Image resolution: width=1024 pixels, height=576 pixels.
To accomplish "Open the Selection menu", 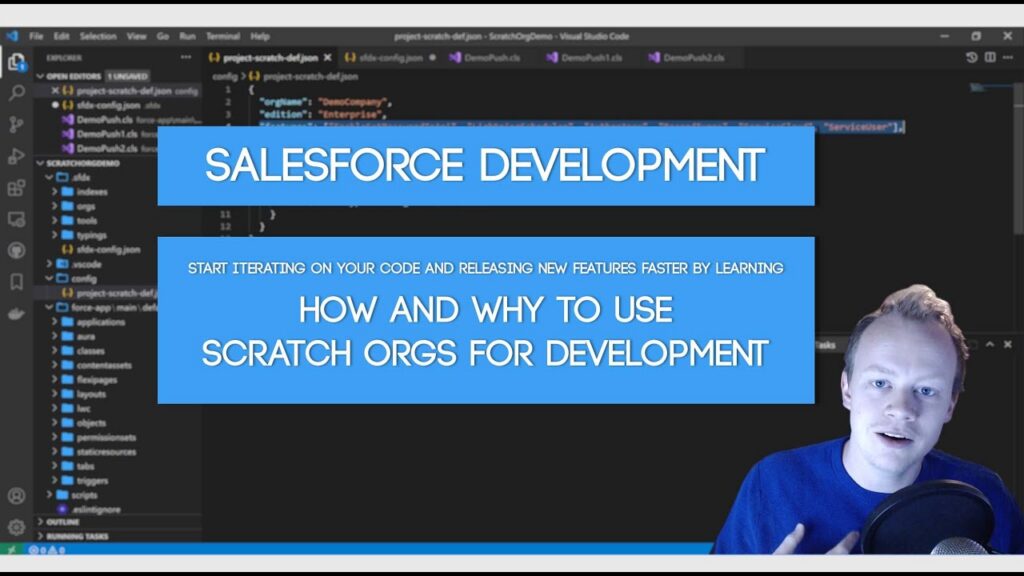I will pyautogui.click(x=98, y=37).
